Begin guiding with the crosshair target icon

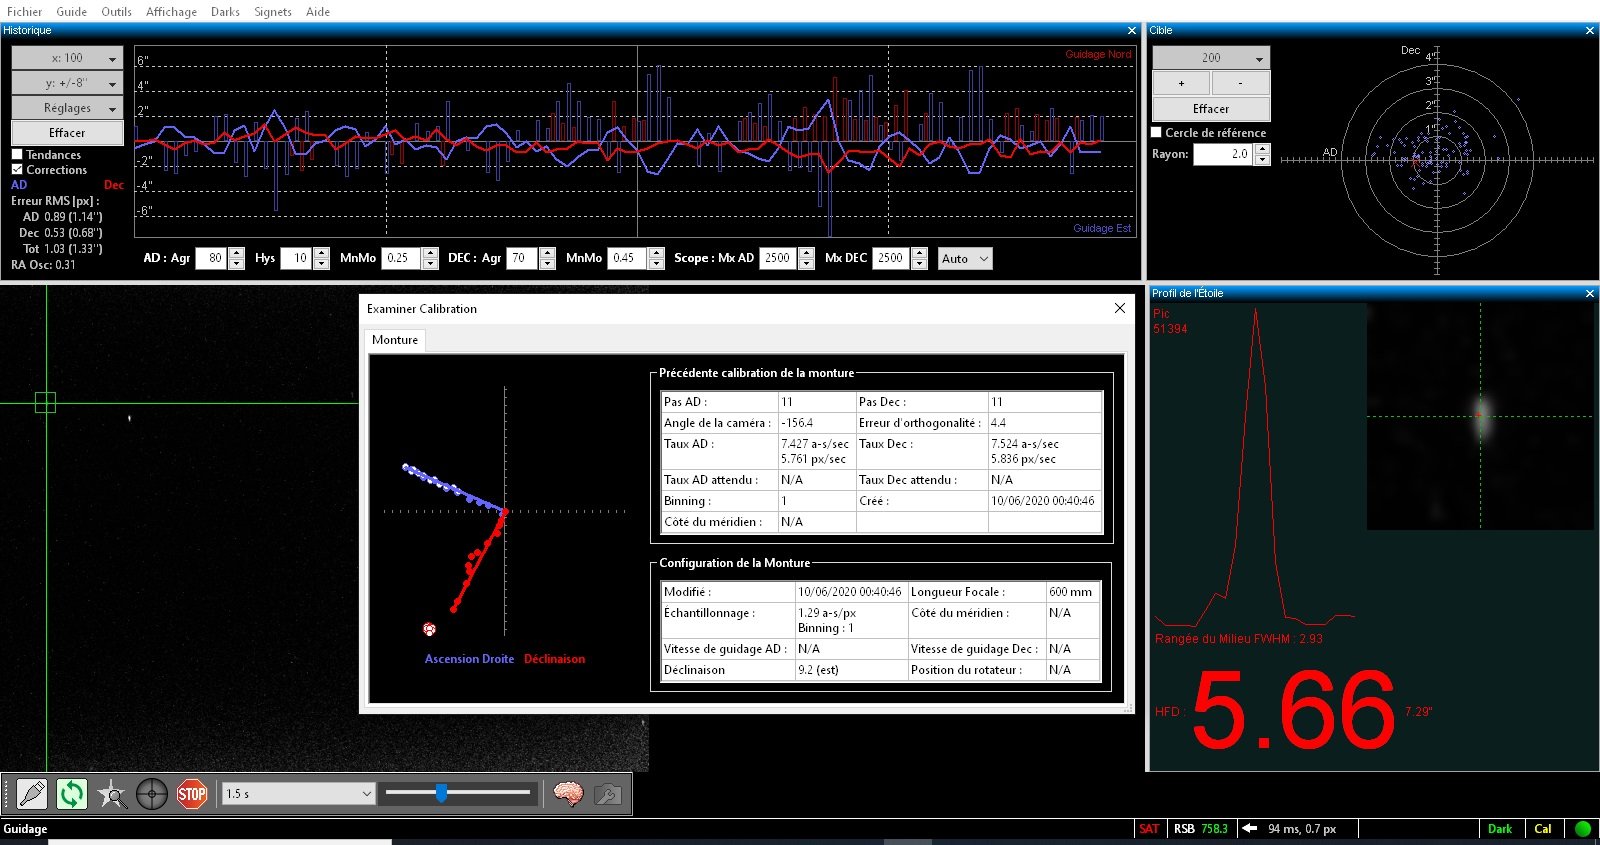pos(152,794)
